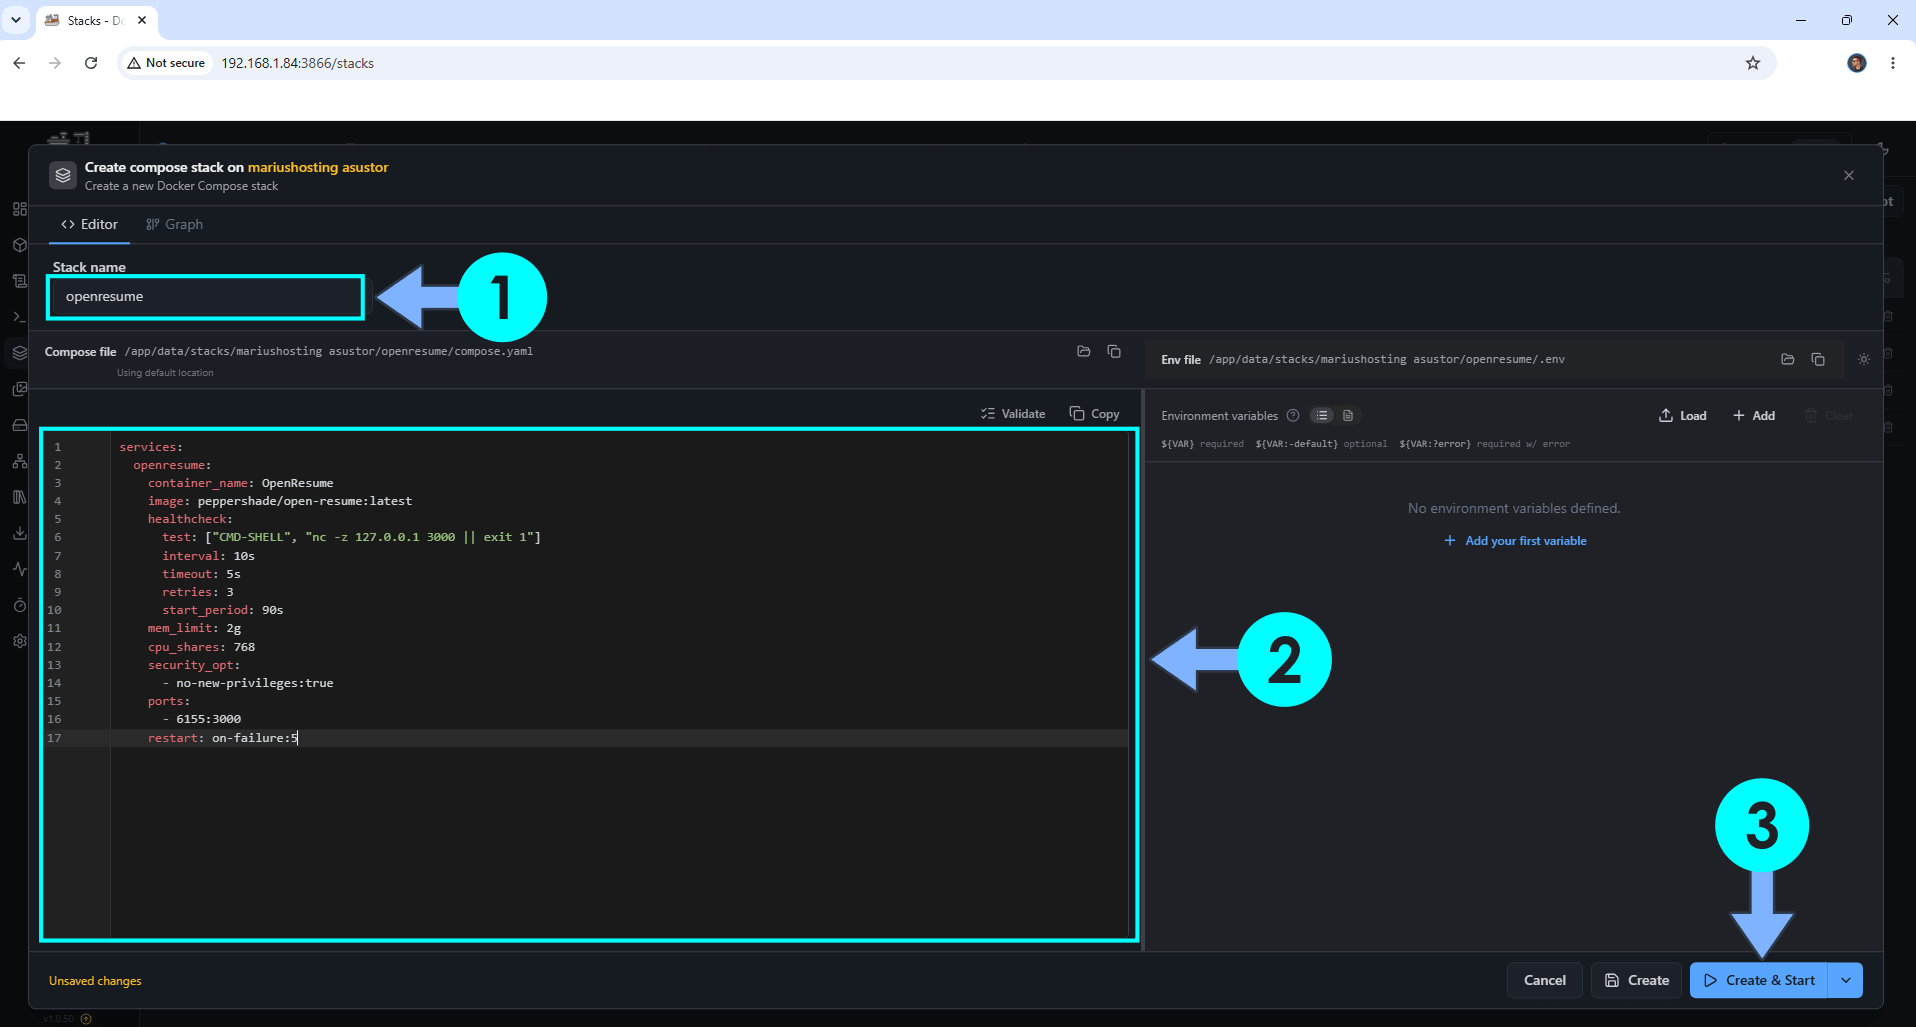
Task: Reload the browser page
Action: pyautogui.click(x=91, y=63)
